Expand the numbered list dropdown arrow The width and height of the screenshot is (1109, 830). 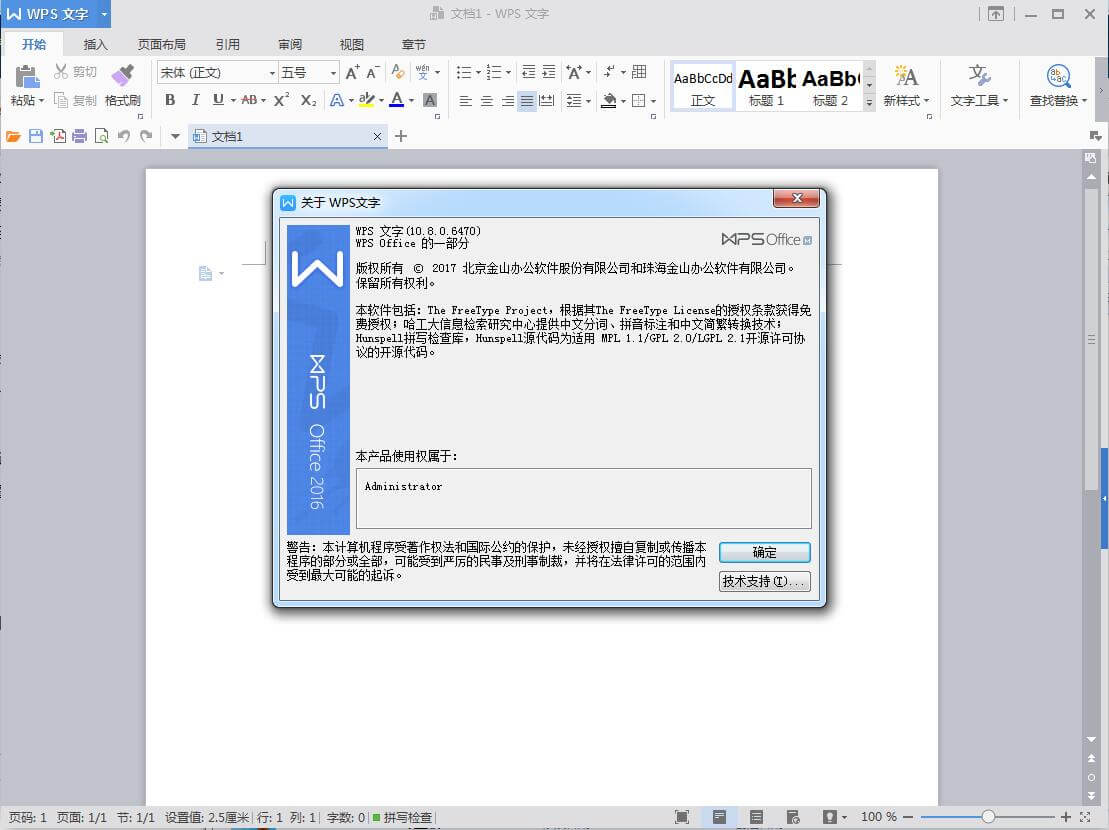pos(509,72)
